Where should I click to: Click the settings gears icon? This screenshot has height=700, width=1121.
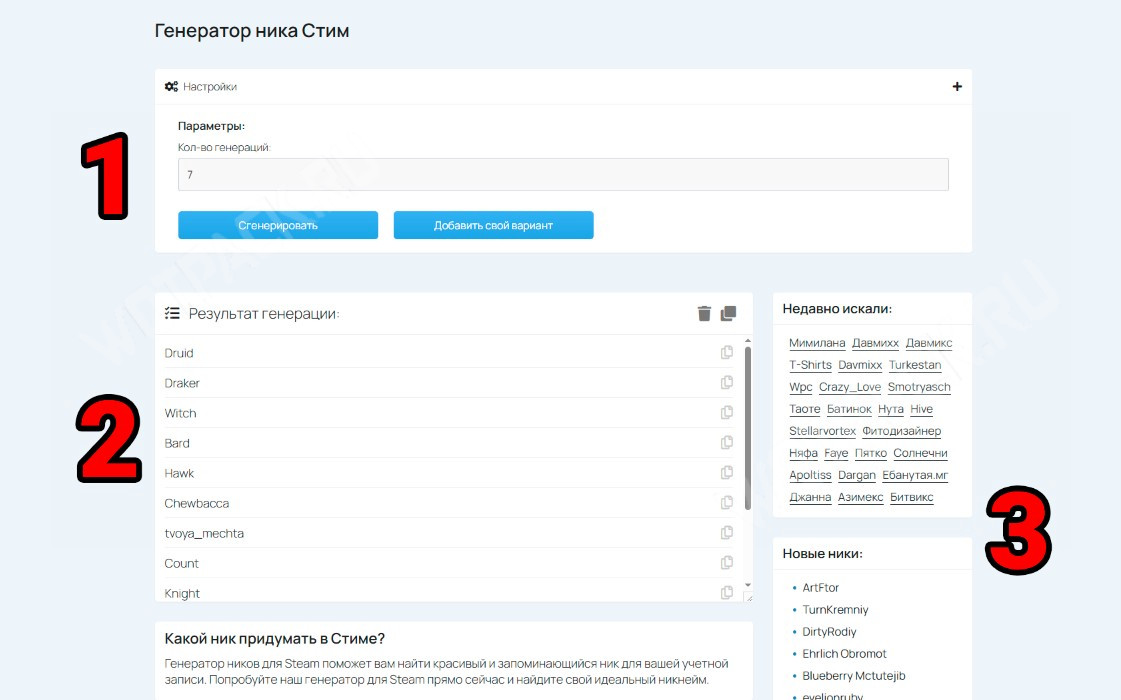[x=171, y=87]
